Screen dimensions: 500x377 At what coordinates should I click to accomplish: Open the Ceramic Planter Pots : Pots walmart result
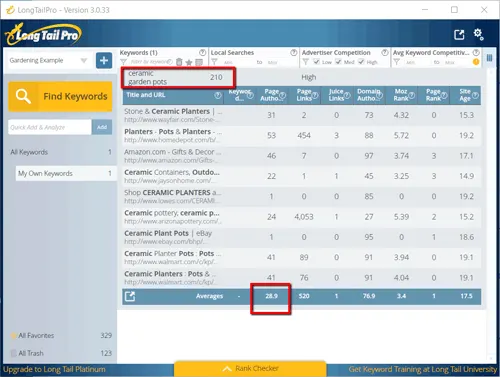[x=172, y=257]
